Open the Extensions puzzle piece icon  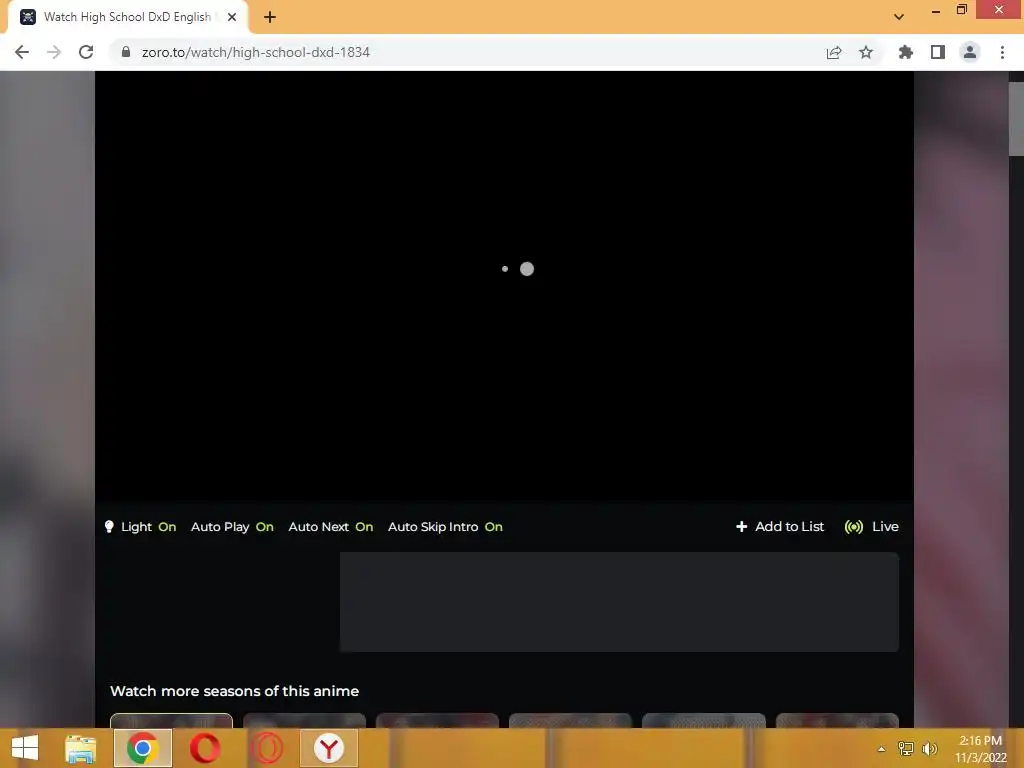tap(905, 52)
